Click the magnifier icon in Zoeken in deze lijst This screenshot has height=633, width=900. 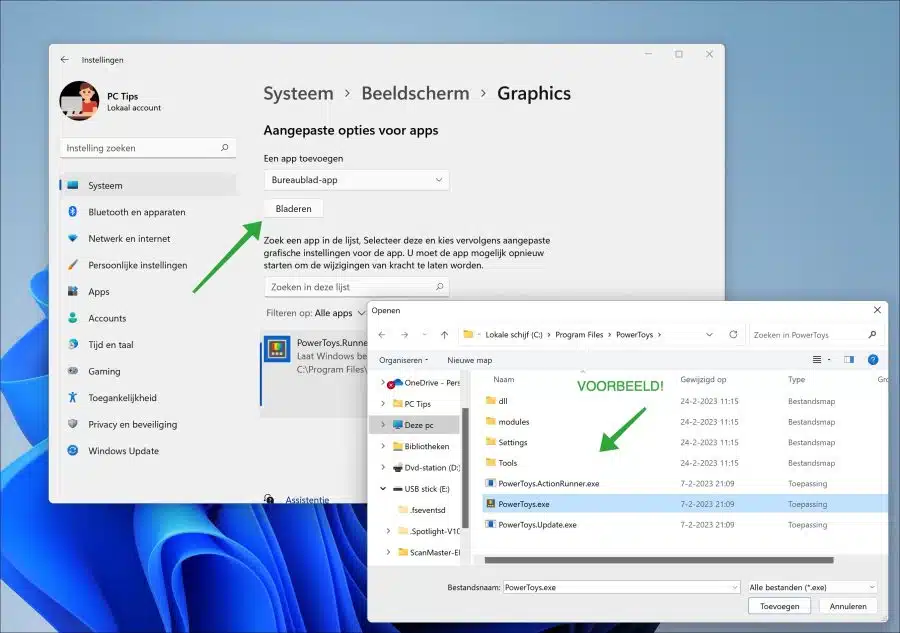point(440,286)
